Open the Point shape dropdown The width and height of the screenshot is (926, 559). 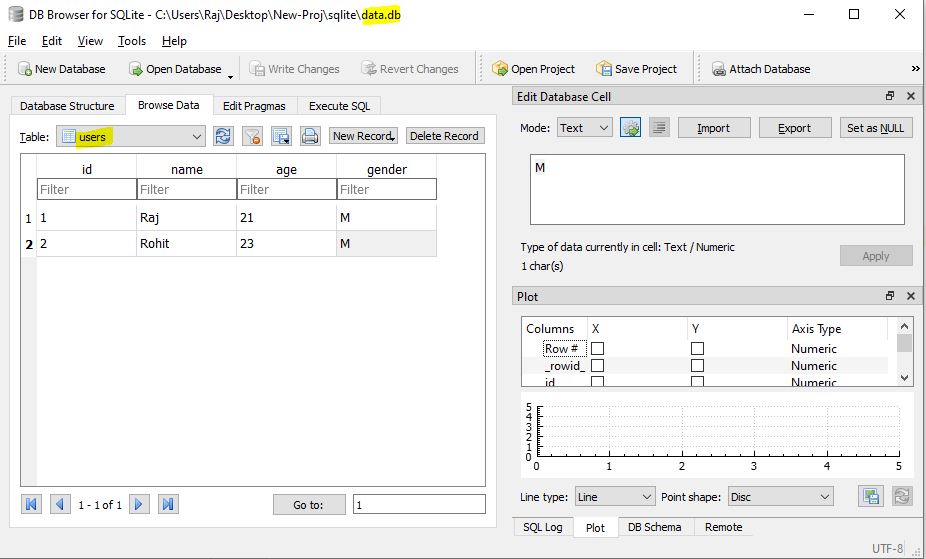pos(780,497)
